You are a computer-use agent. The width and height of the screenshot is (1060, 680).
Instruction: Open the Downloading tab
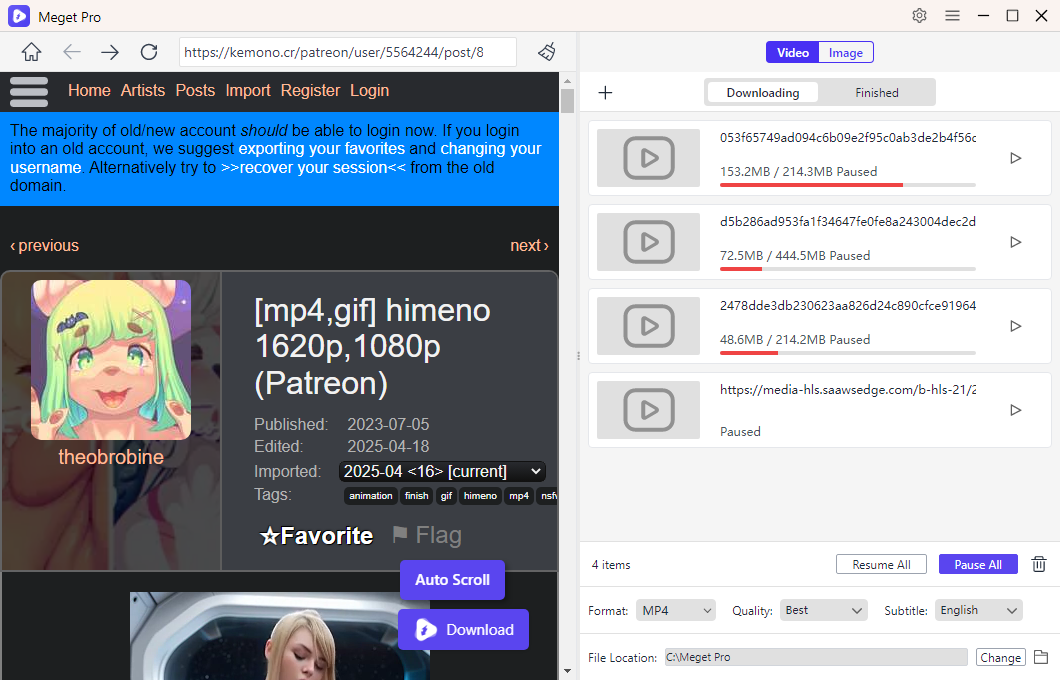763,93
